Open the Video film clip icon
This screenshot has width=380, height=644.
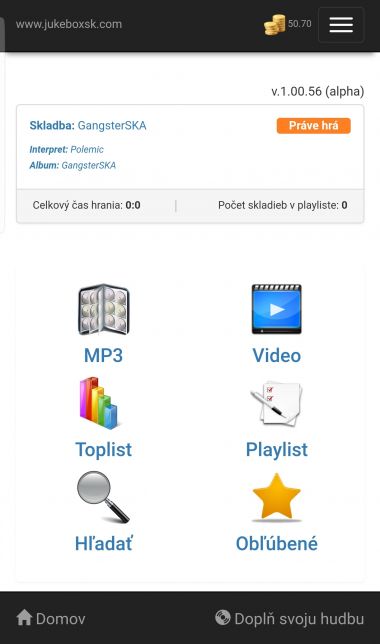coord(276,309)
